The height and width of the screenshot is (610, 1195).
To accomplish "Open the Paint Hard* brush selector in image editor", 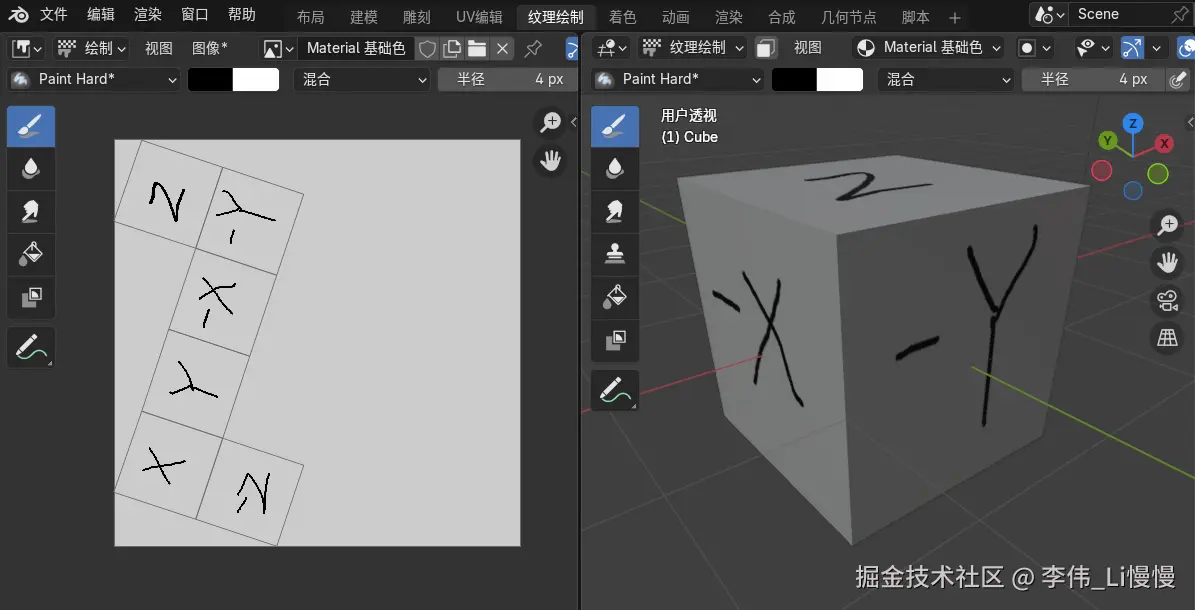I will (x=95, y=79).
